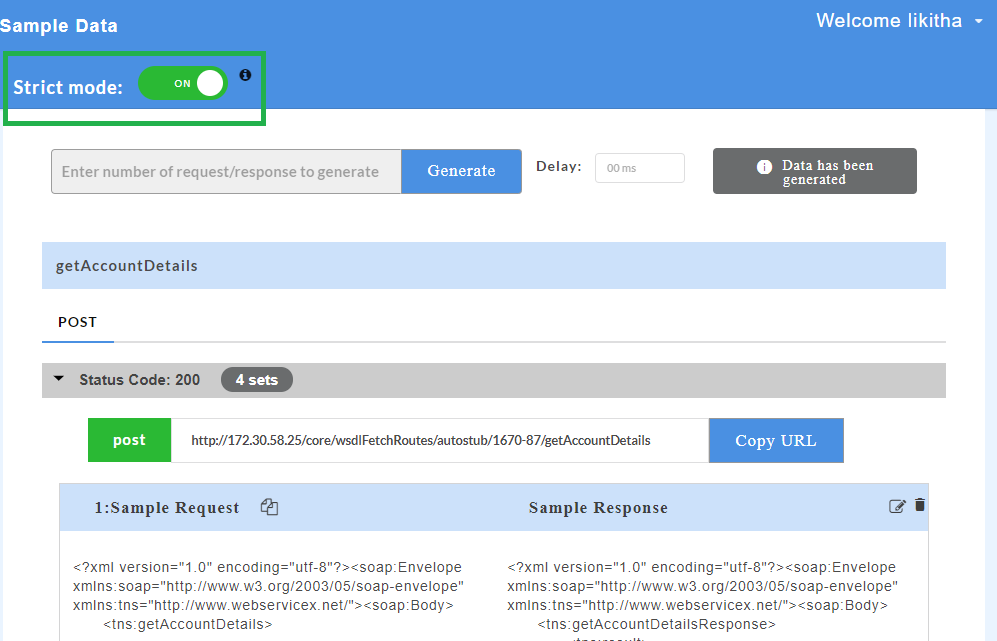Open info tooltip beside Strict mode toggle
Screen dimensions: 997x641
(245, 74)
